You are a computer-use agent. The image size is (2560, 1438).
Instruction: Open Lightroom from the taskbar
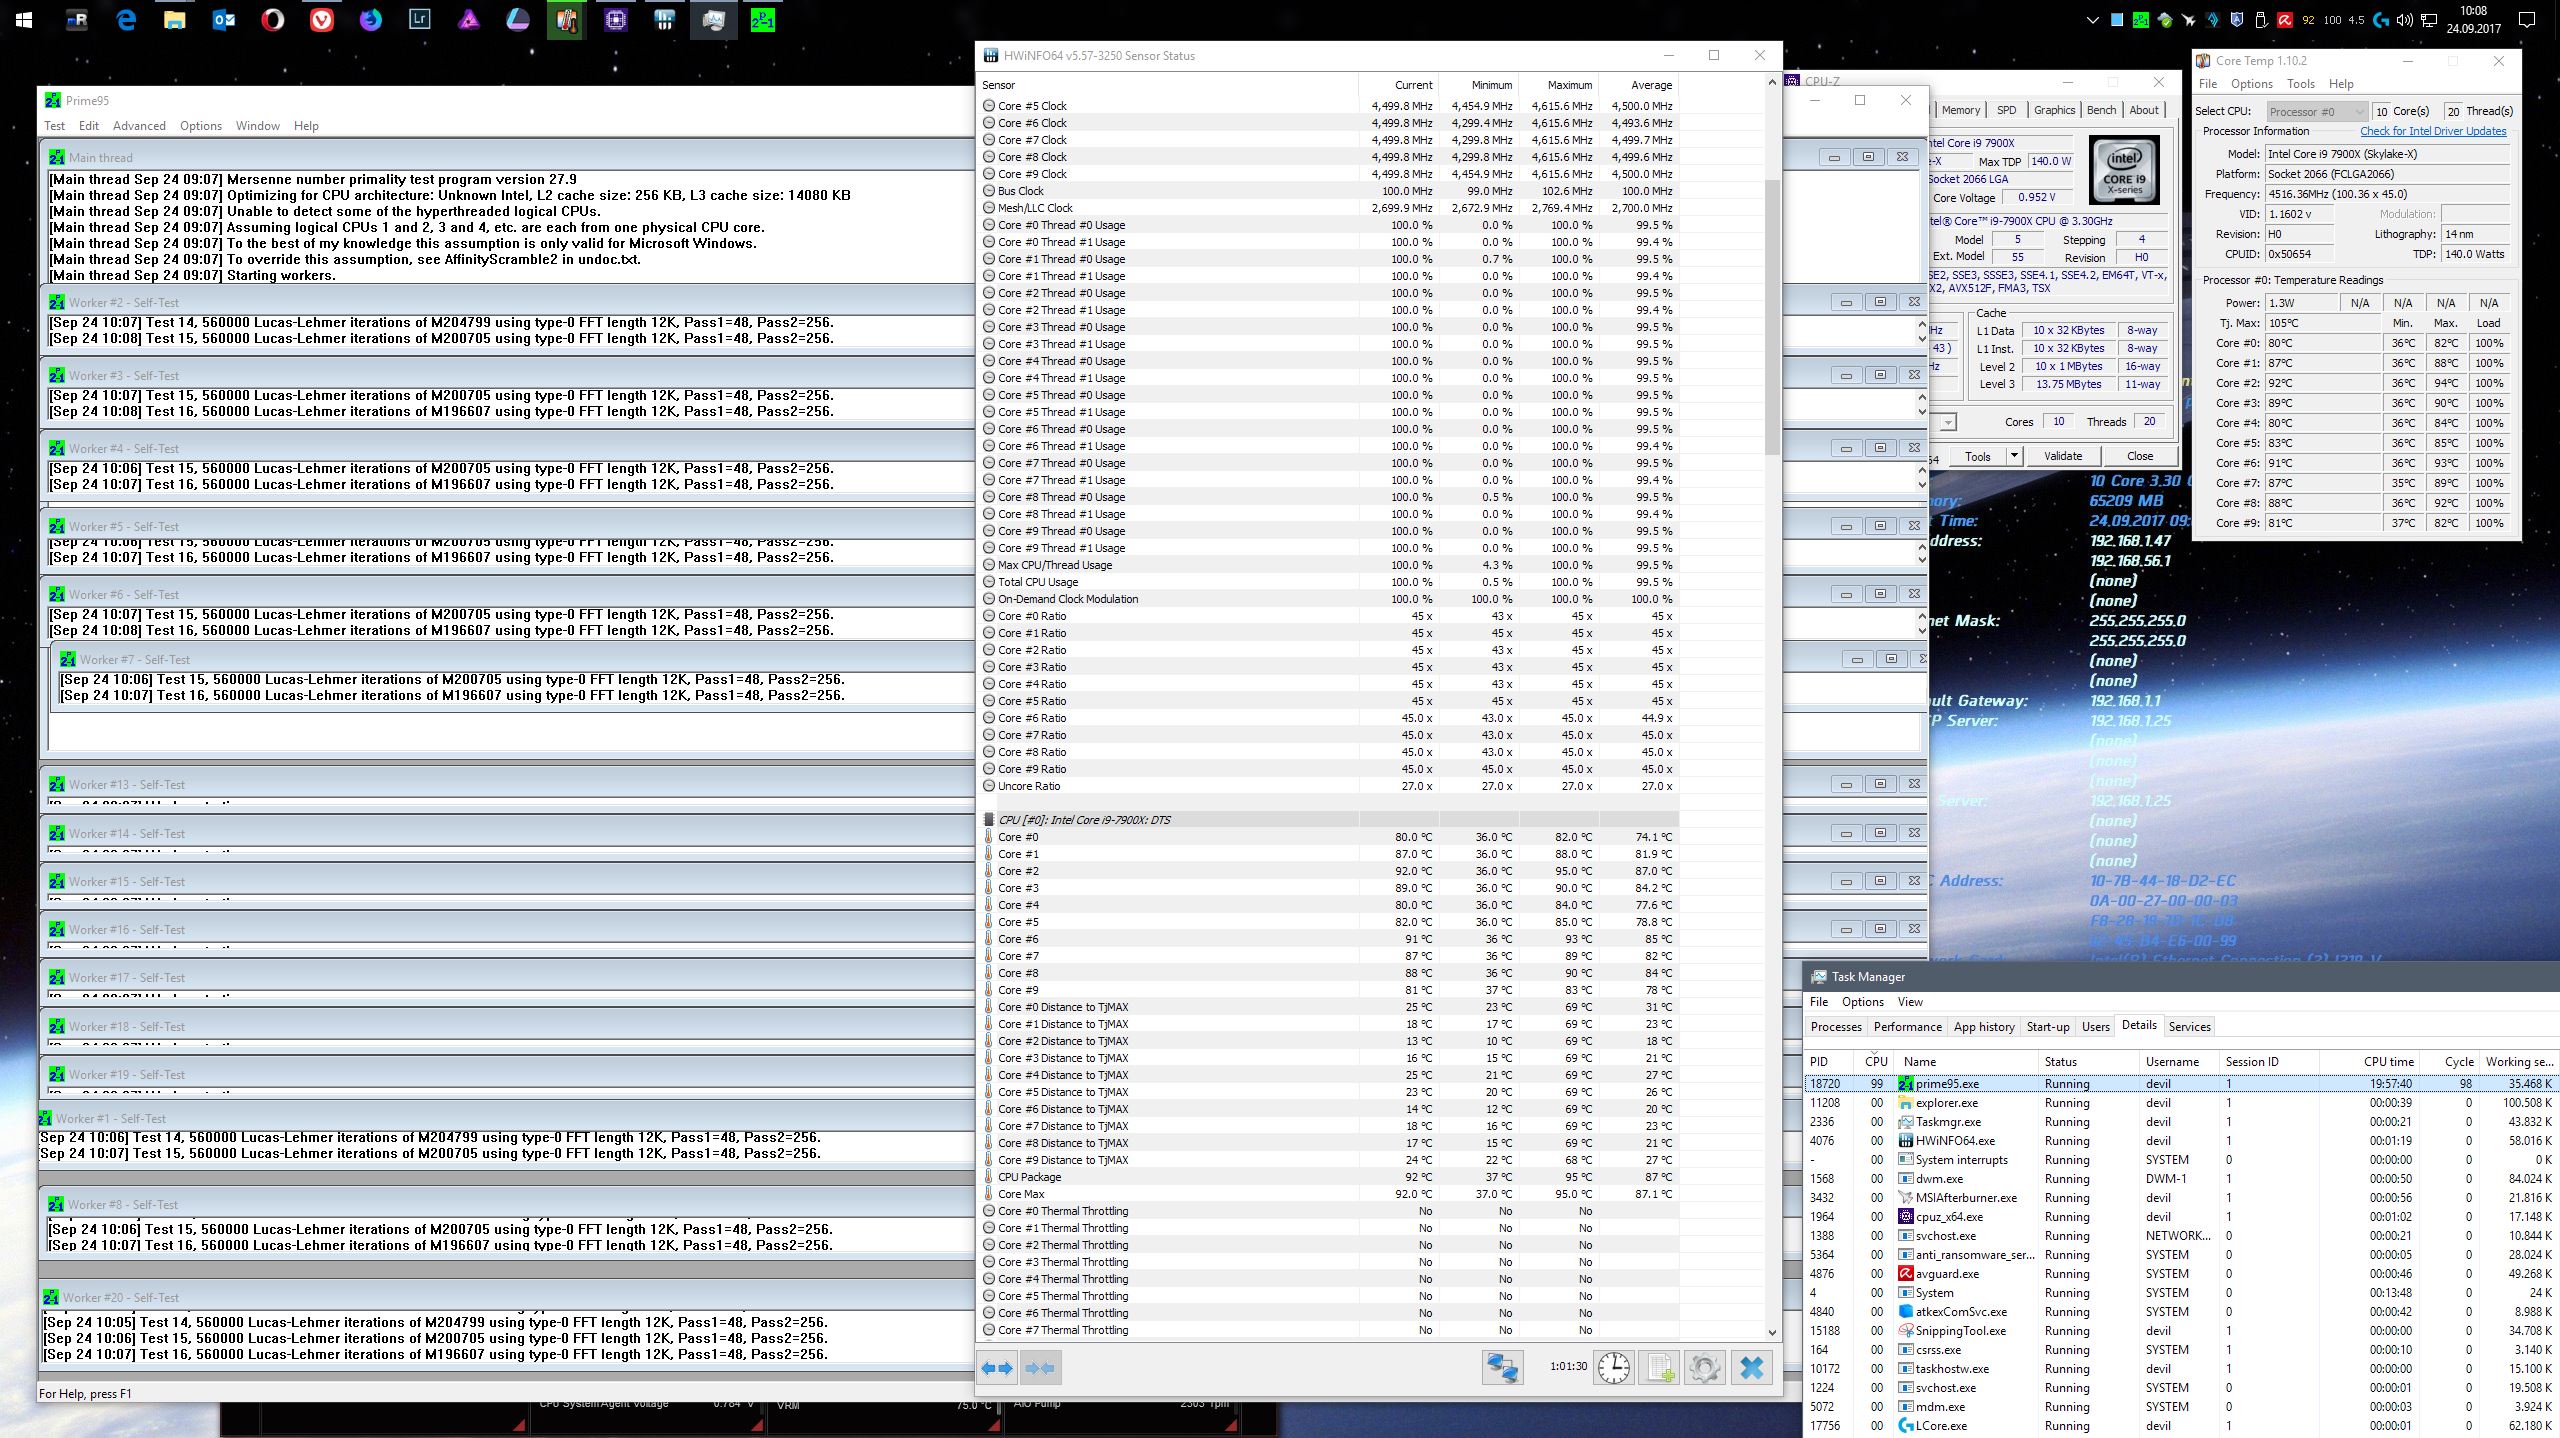(x=419, y=20)
